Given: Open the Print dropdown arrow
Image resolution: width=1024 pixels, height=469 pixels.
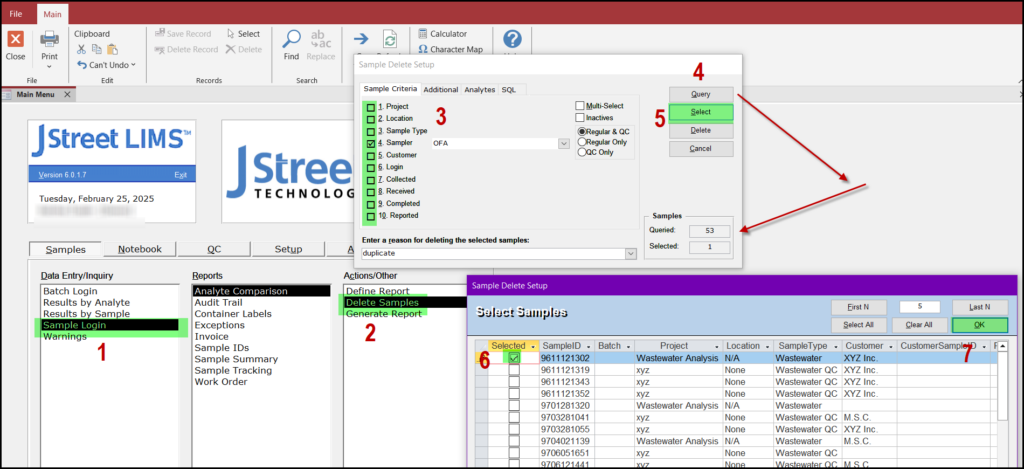Looking at the screenshot, I should point(50,66).
